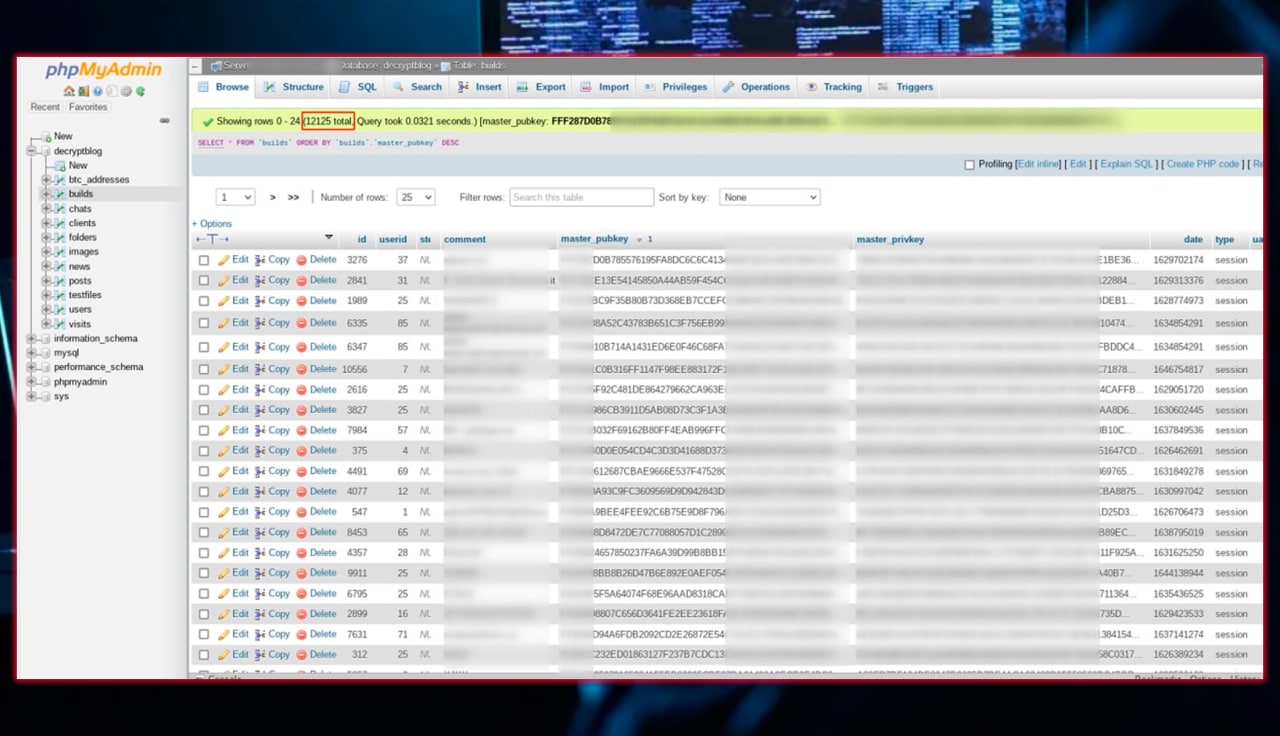Viewport: 1280px width, 736px height.
Task: Click the pencil Edit icon for row id 3276
Action: point(224,260)
